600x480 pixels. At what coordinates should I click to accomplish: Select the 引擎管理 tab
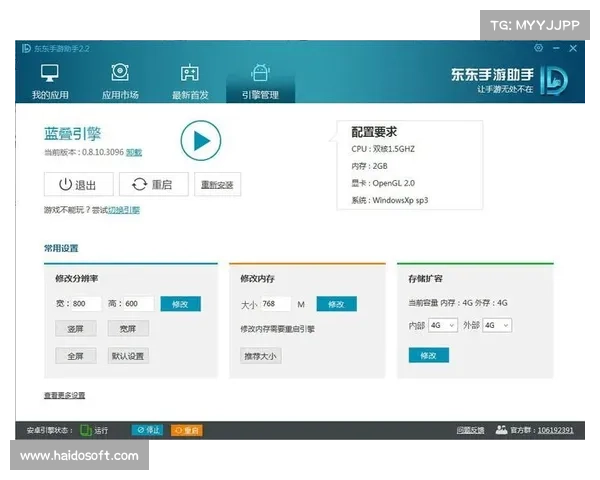260,82
